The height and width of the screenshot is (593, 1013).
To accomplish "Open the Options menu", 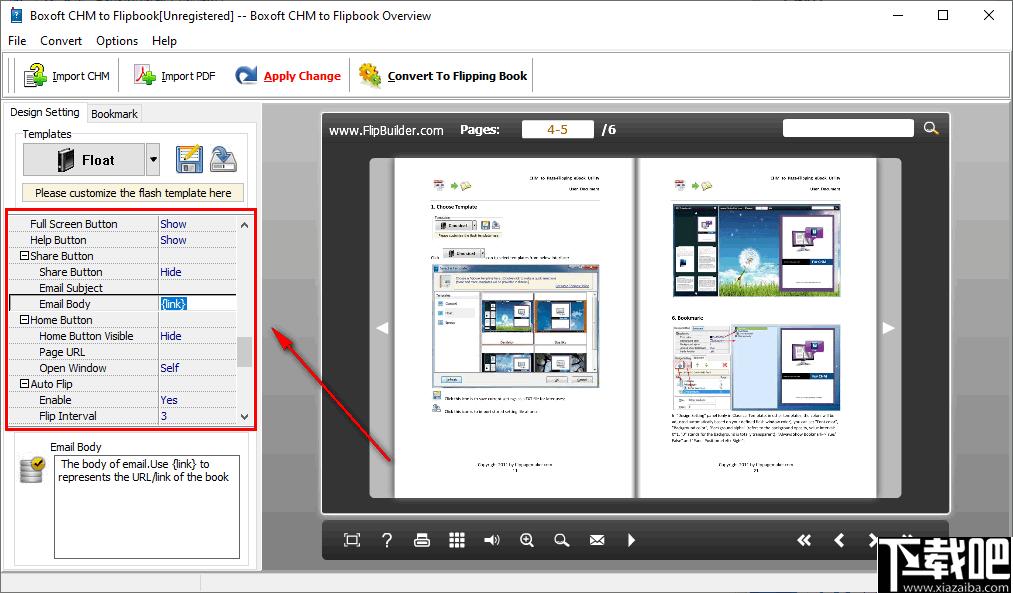I will (117, 41).
